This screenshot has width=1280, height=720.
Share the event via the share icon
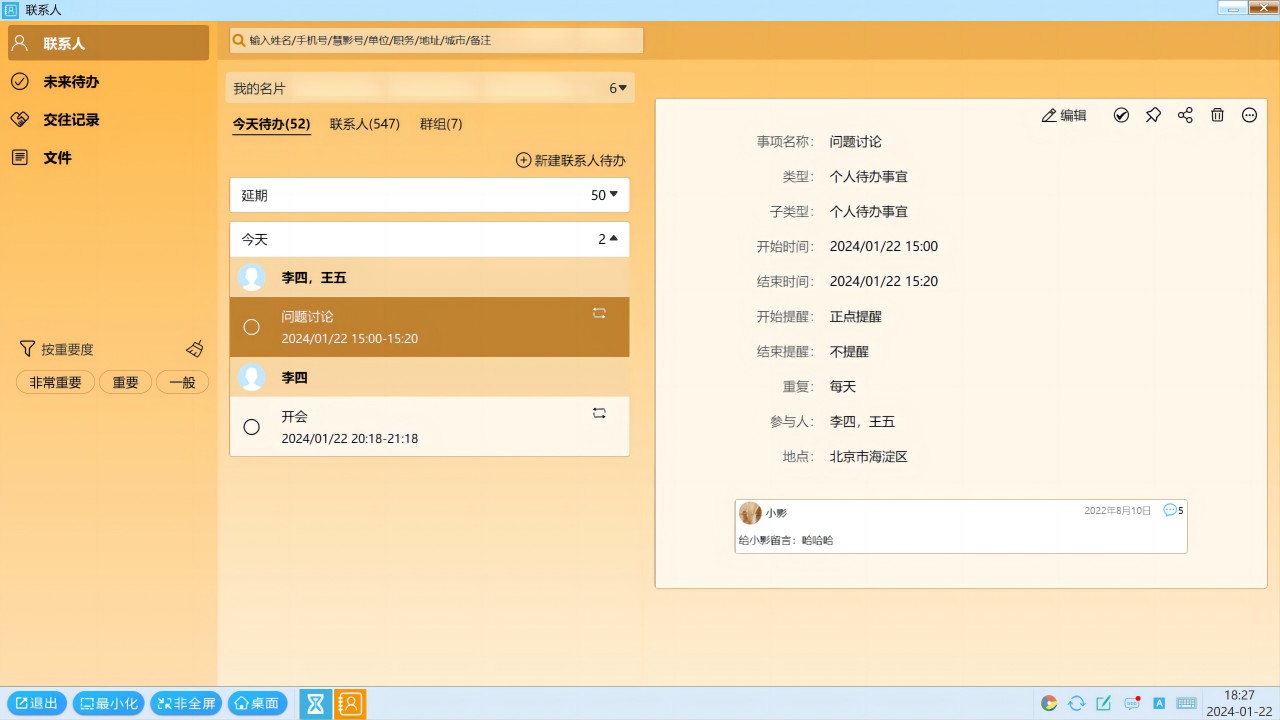pyautogui.click(x=1185, y=115)
